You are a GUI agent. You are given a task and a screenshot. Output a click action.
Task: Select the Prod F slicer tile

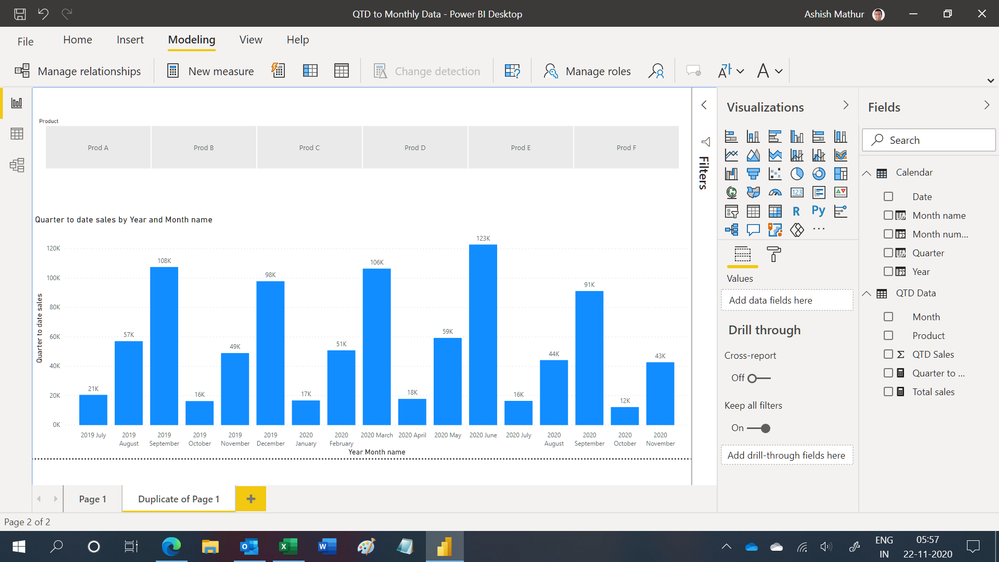(x=626, y=147)
